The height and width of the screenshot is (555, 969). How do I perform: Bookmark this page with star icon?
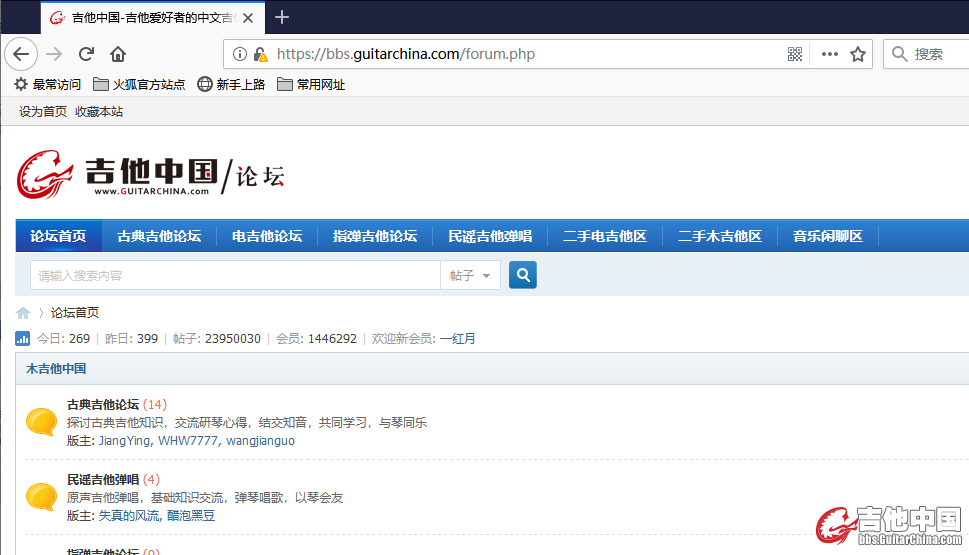click(x=858, y=54)
